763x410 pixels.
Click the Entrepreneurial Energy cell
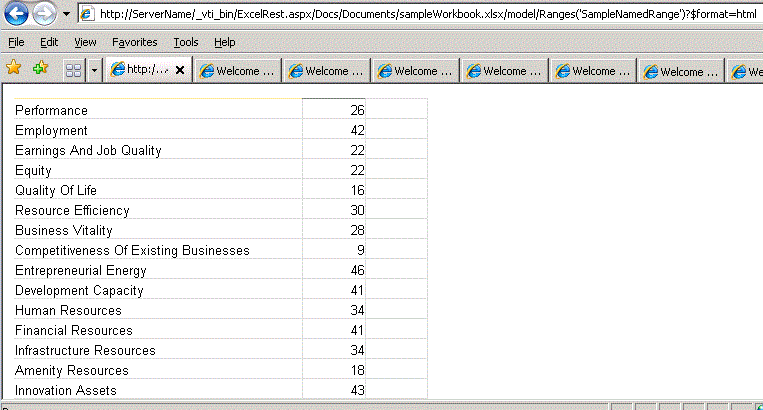[158, 269]
